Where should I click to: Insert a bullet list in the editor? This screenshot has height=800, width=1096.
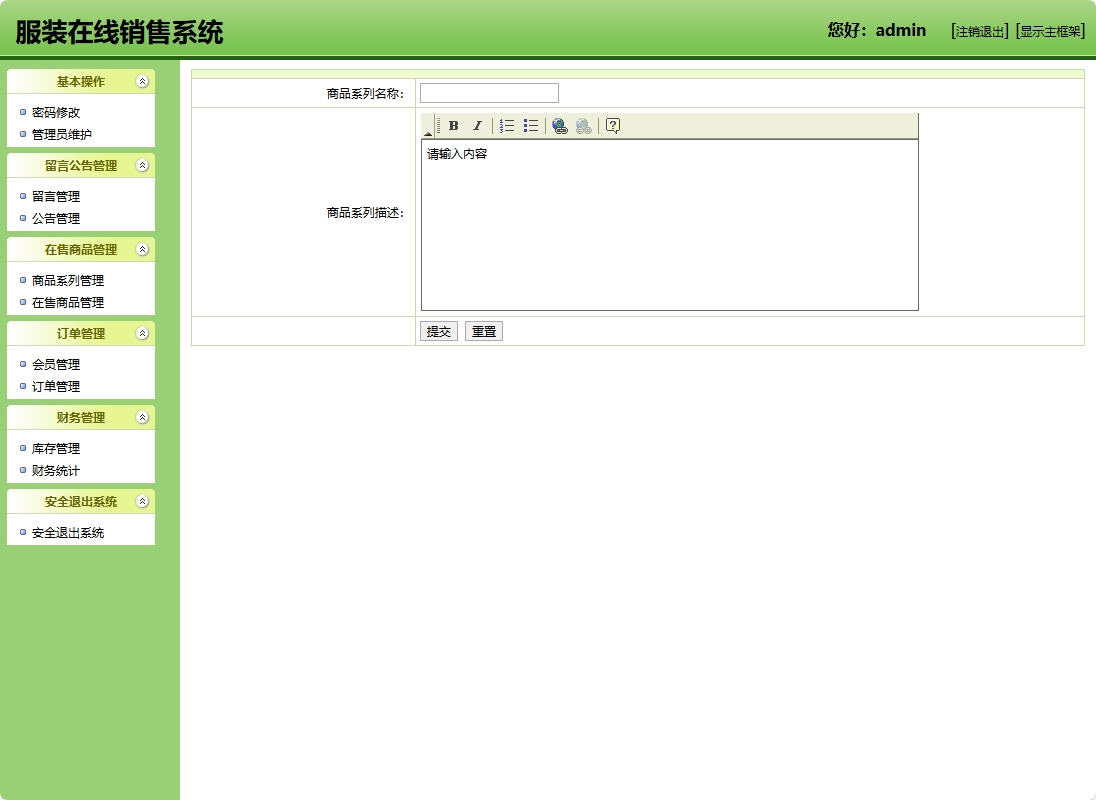529,125
